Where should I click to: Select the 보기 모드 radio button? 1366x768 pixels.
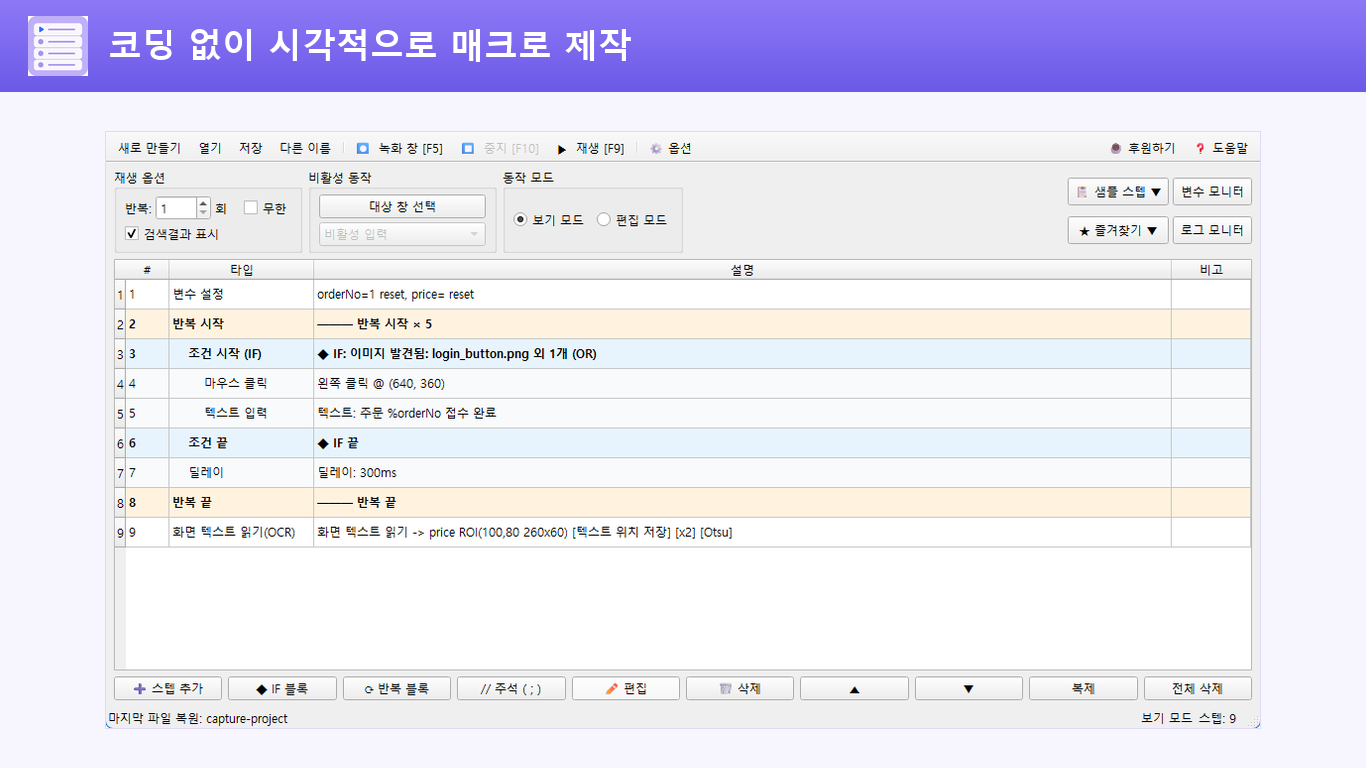[x=548, y=220]
